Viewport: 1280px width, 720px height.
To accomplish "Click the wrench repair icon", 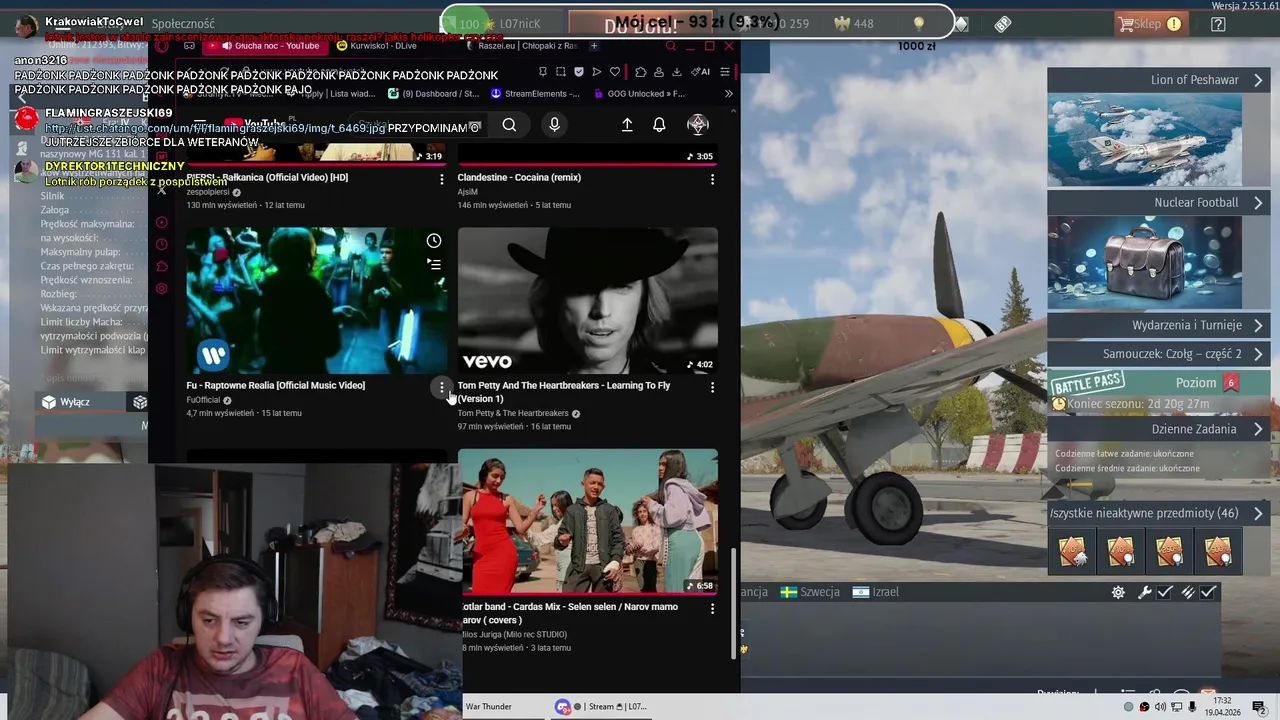I will [1146, 592].
